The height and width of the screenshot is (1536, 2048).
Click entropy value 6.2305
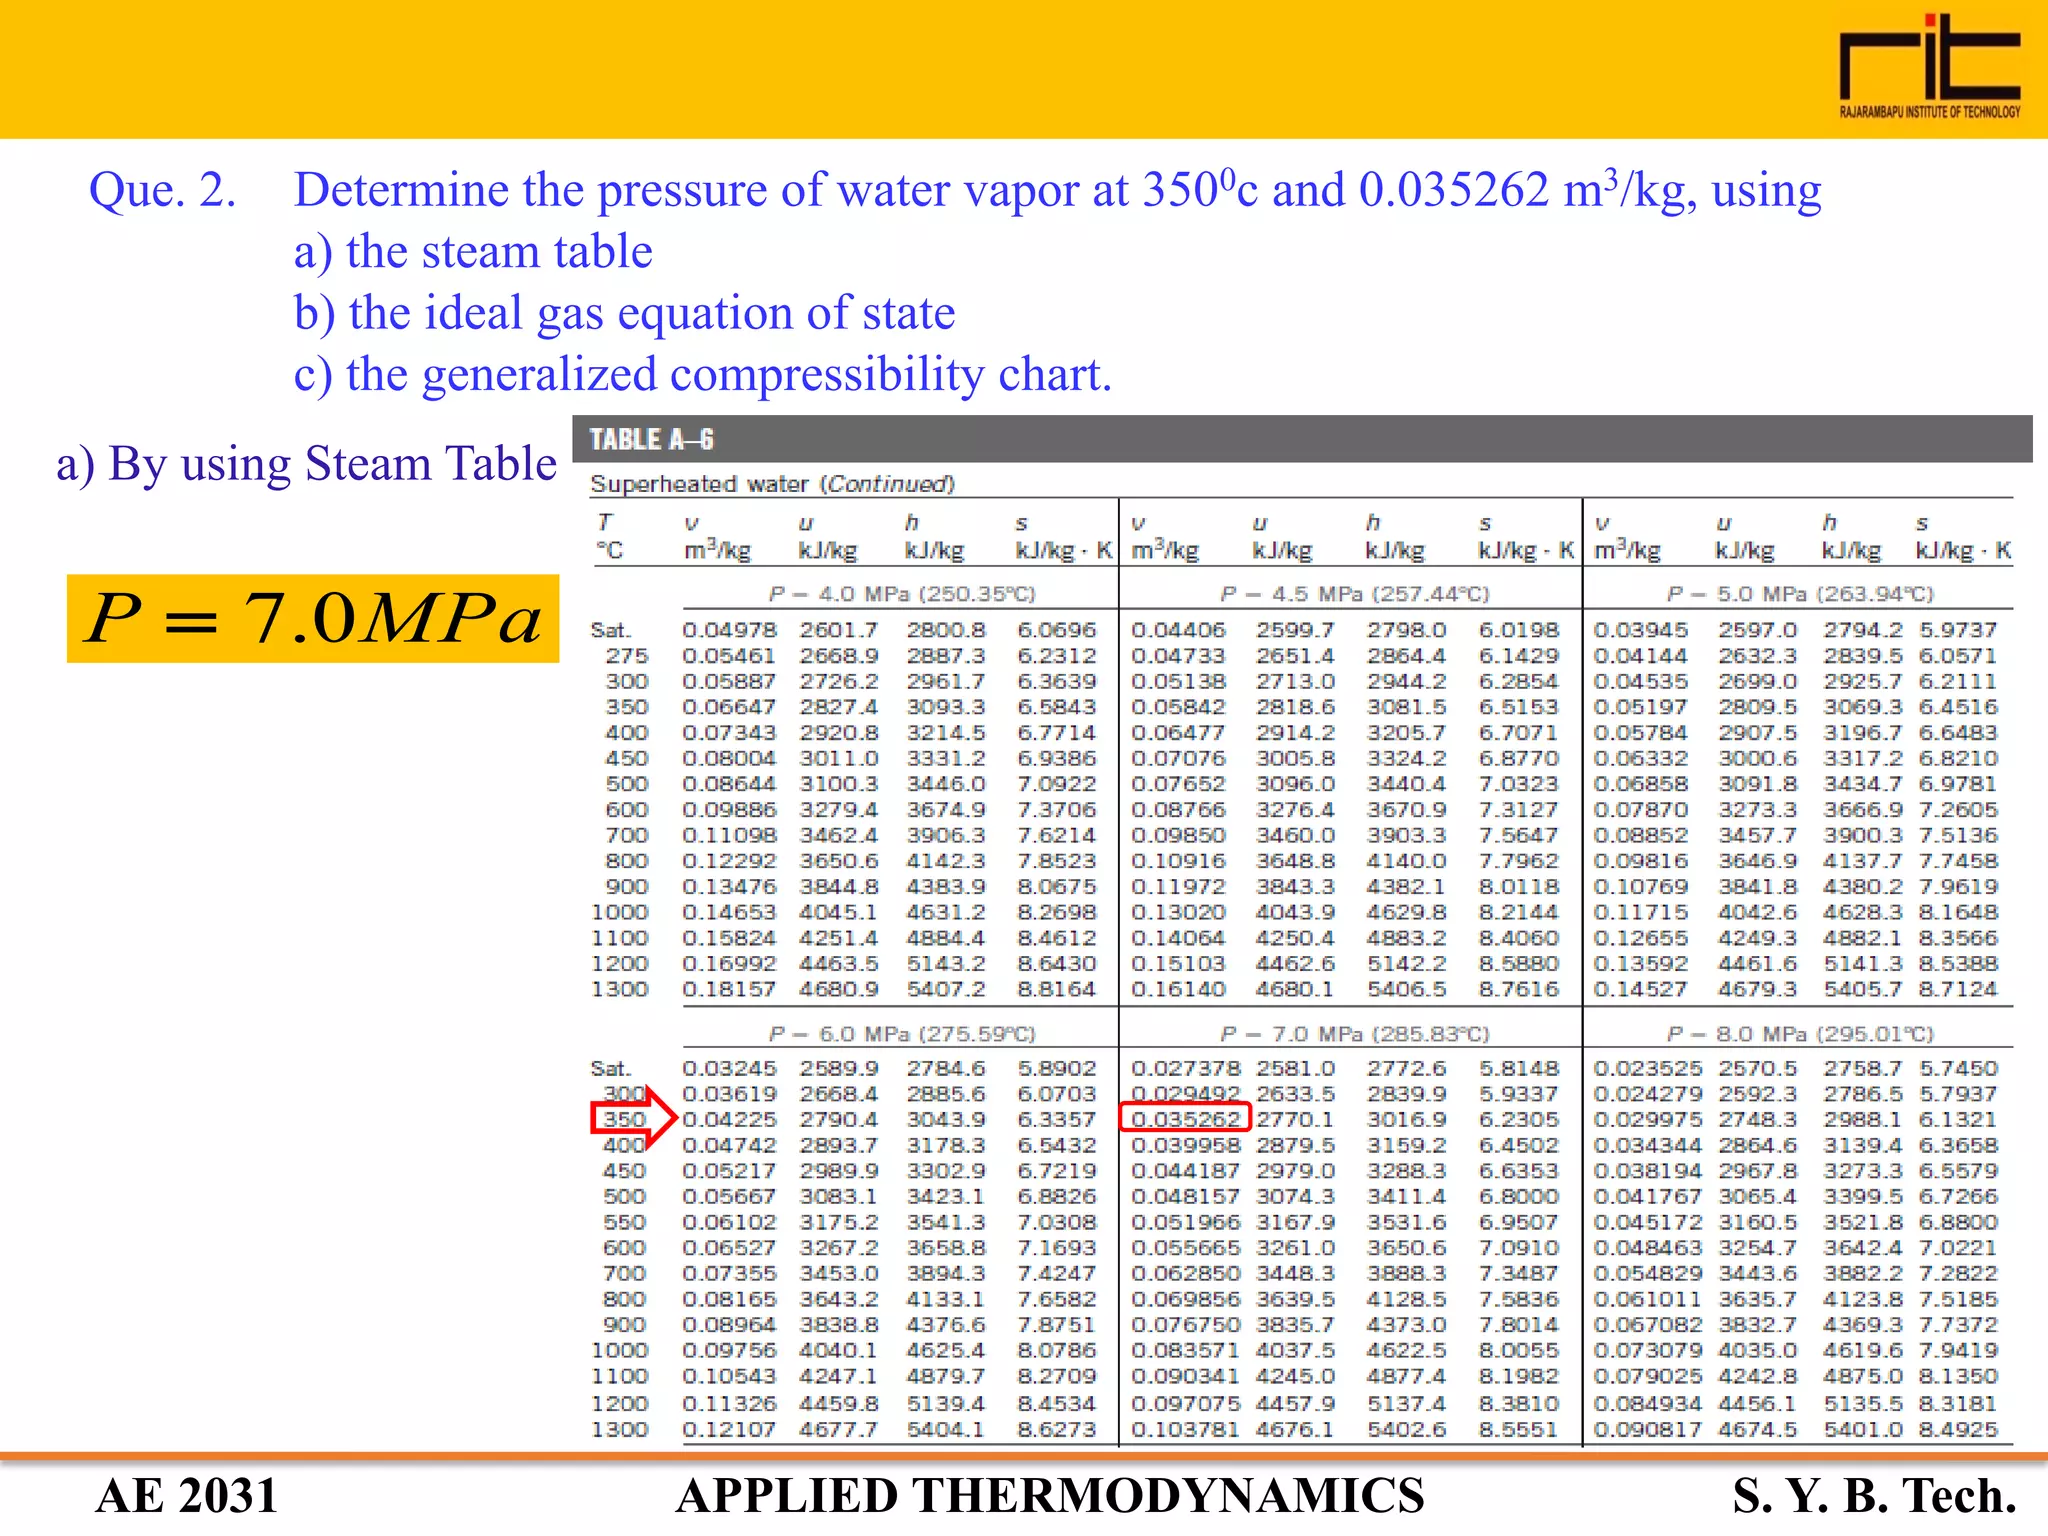click(1518, 1120)
